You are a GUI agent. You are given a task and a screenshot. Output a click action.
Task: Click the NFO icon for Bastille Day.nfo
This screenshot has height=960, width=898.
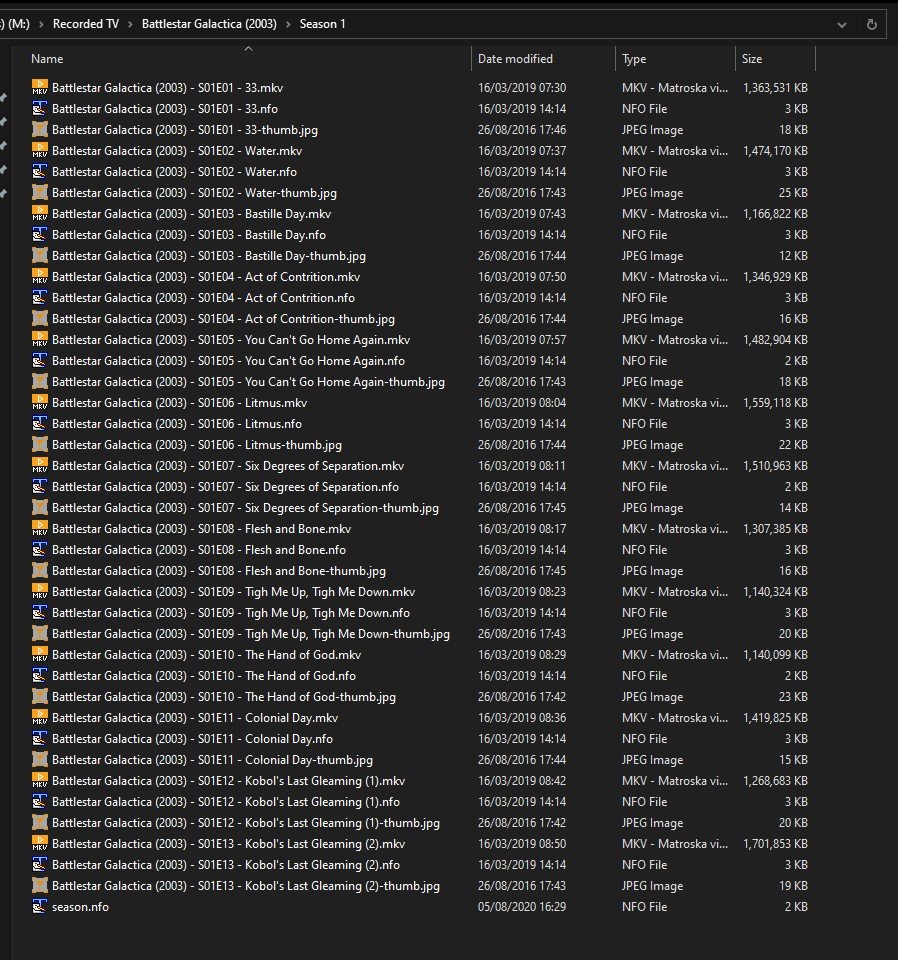click(x=40, y=234)
